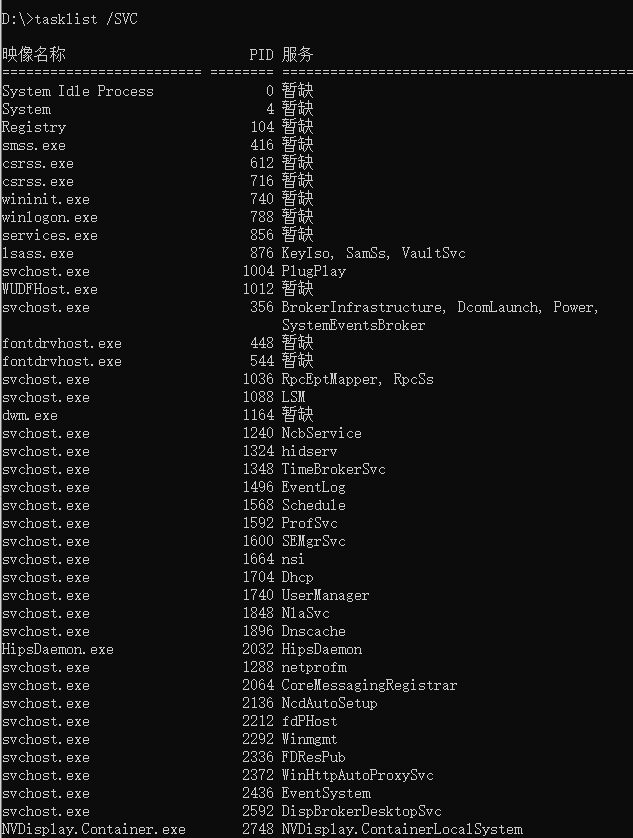Click the services.exe process name
This screenshot has width=633, height=838.
[x=50, y=235]
